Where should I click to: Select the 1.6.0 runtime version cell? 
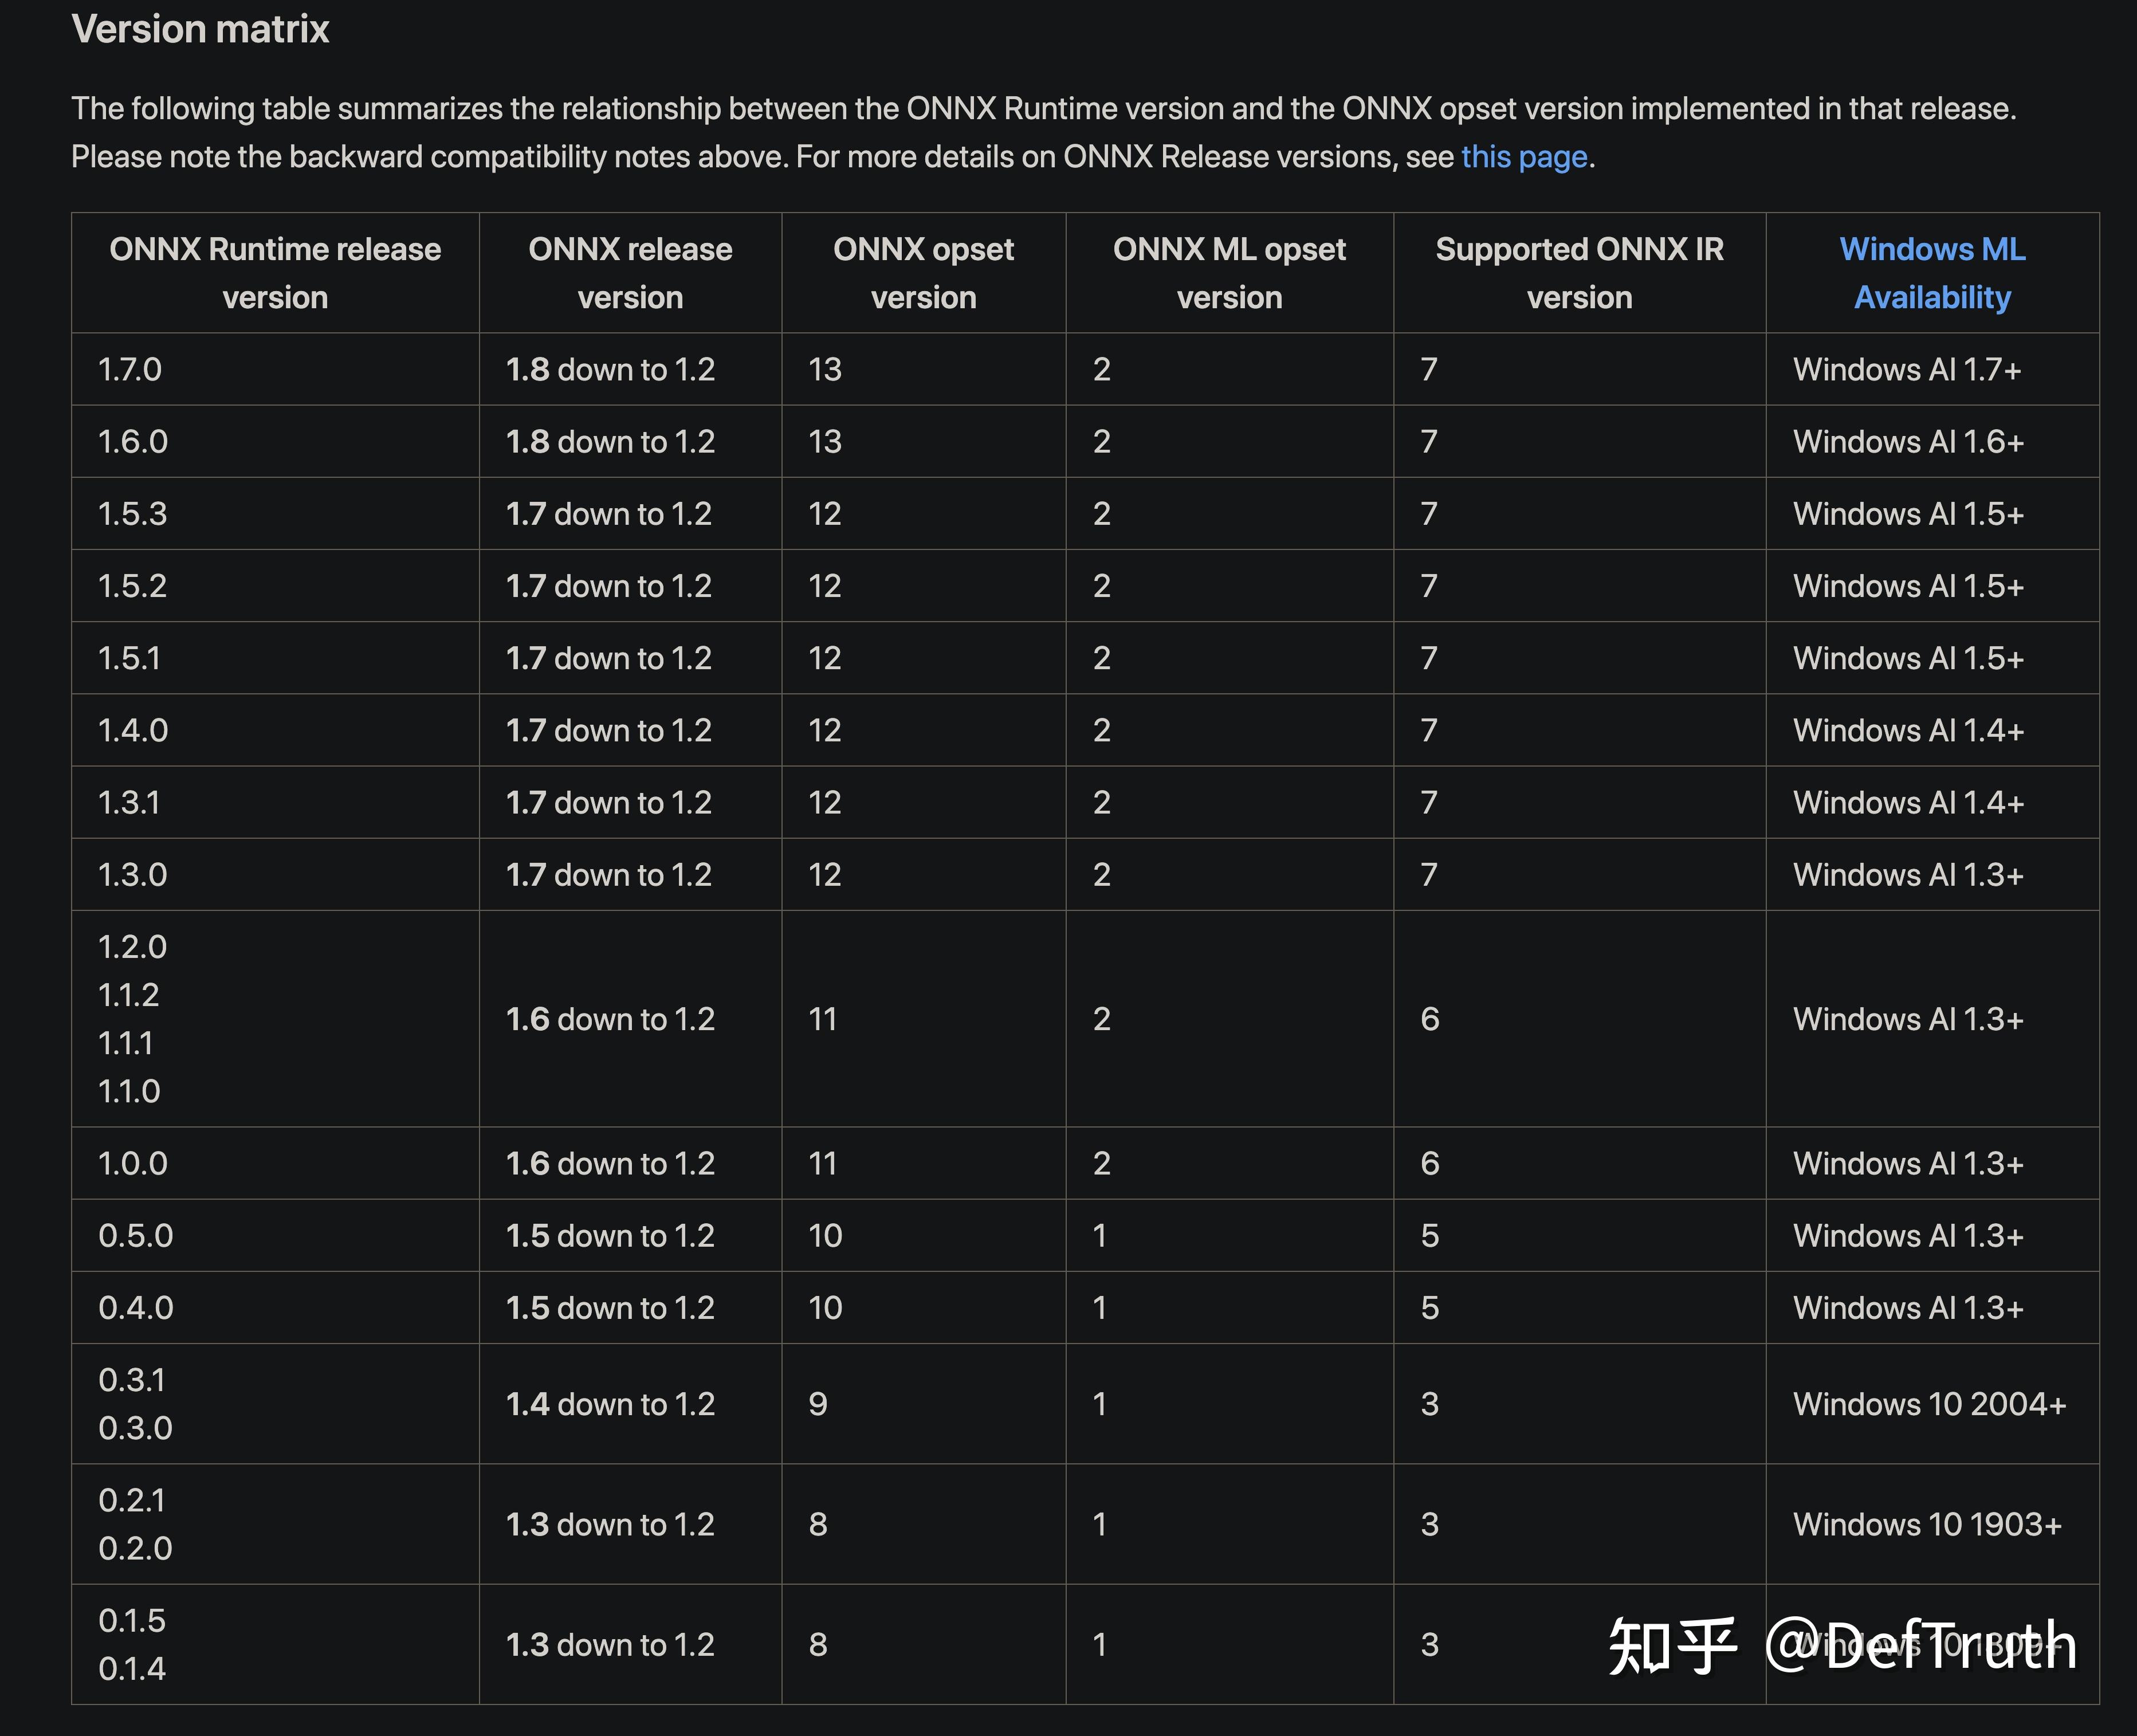click(133, 442)
